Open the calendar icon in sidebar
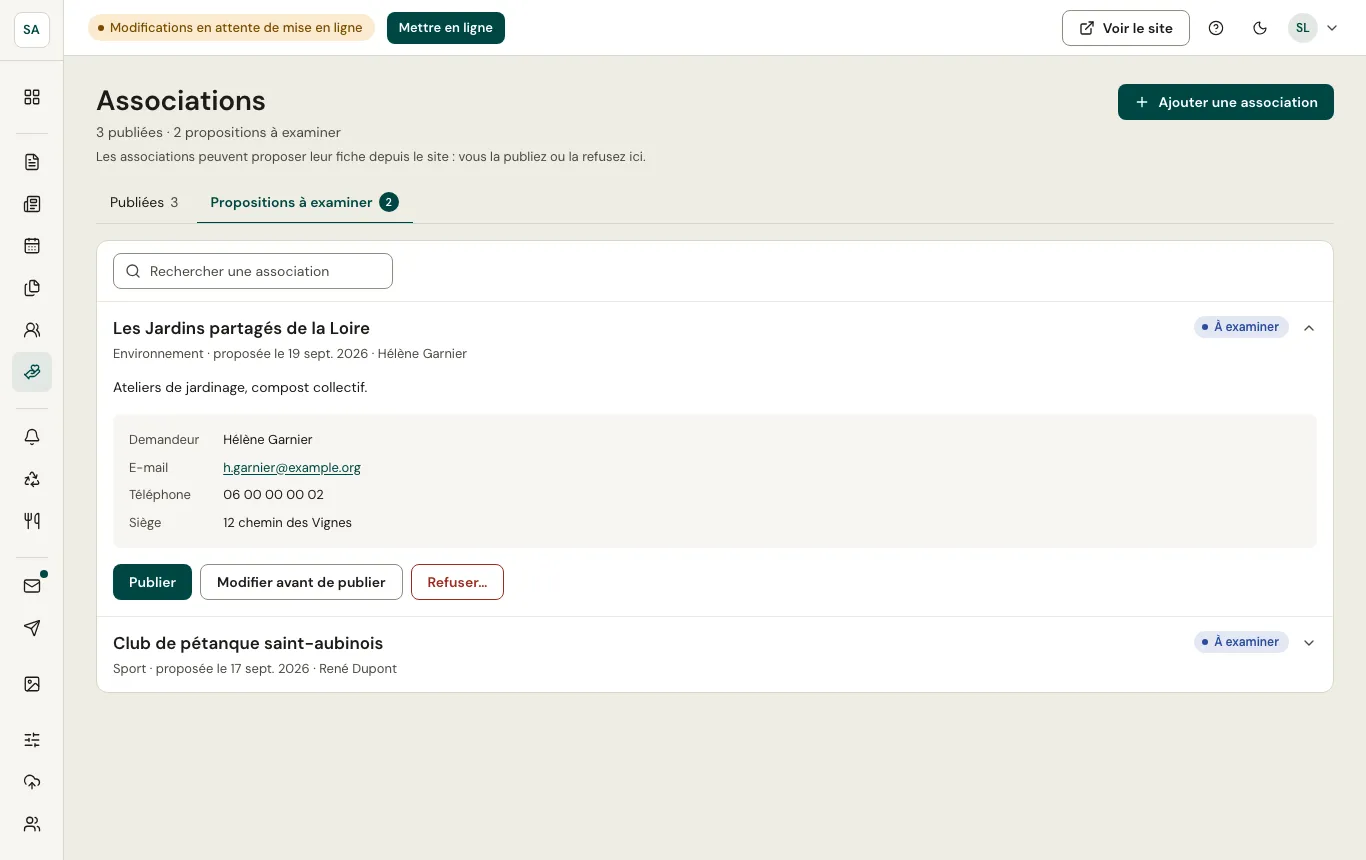 (x=32, y=246)
